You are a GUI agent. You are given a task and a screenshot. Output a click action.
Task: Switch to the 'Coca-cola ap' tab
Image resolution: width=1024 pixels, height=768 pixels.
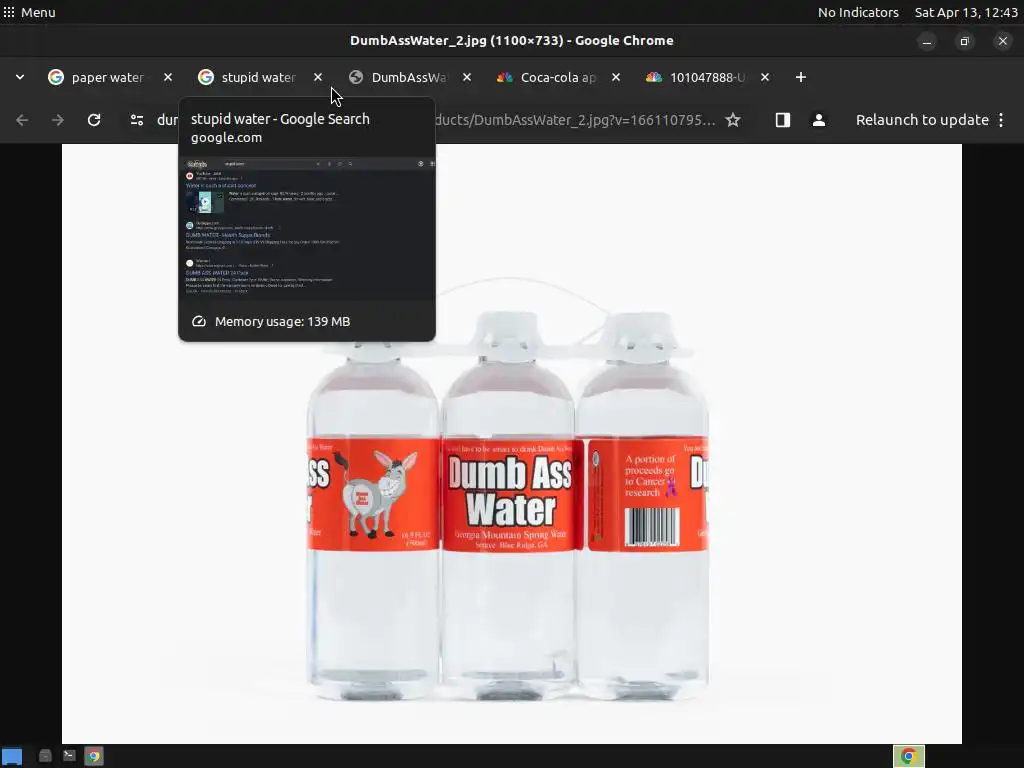tap(557, 77)
